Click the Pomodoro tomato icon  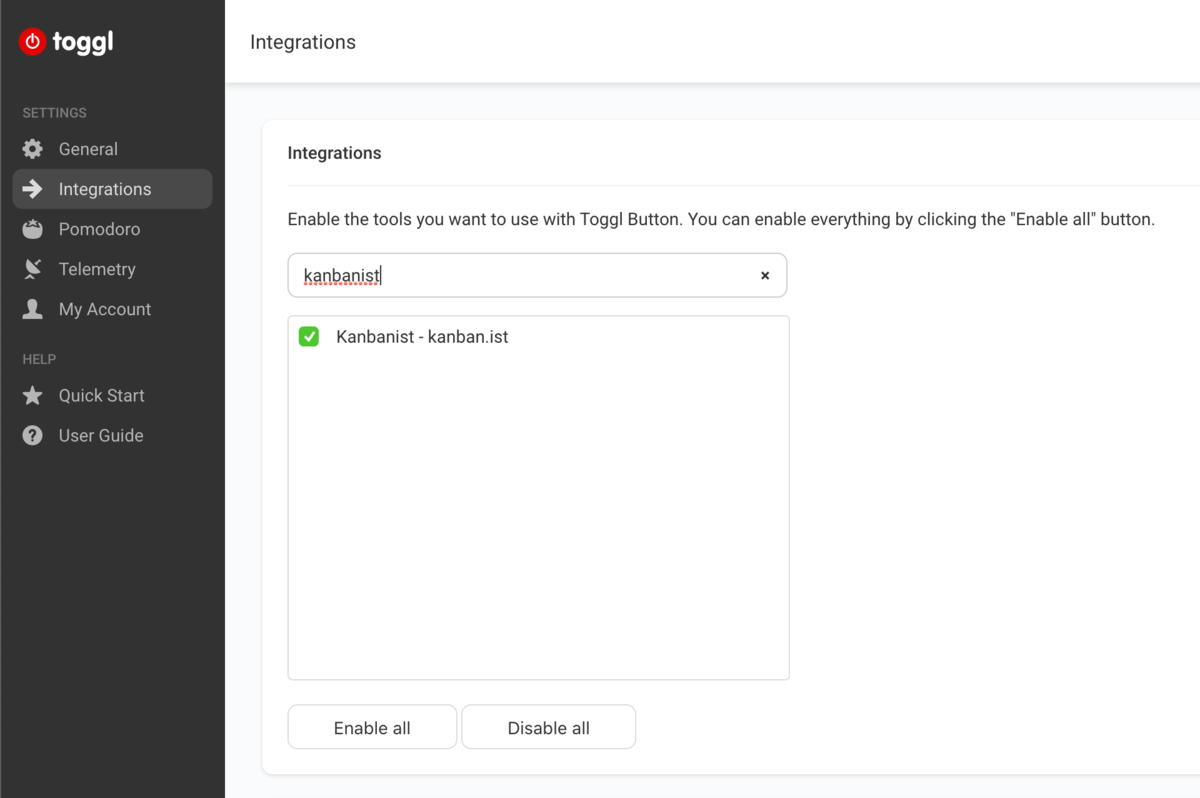point(33,229)
